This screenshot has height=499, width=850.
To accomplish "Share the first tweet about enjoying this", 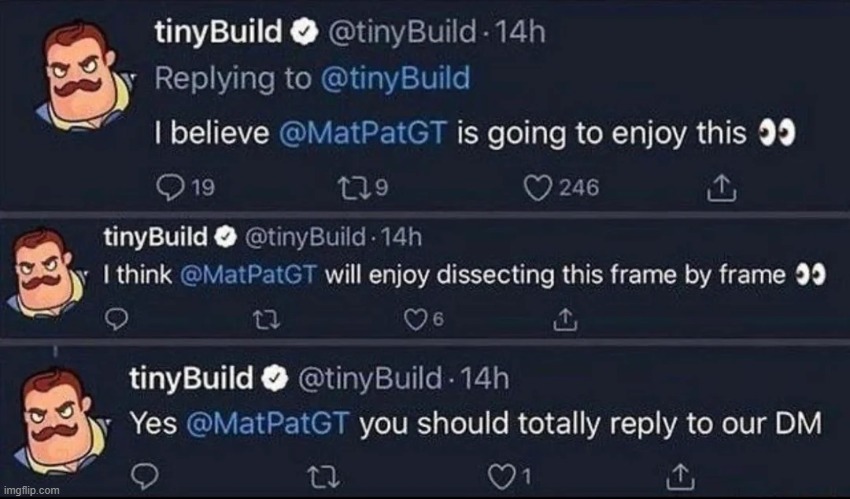I will [x=722, y=187].
